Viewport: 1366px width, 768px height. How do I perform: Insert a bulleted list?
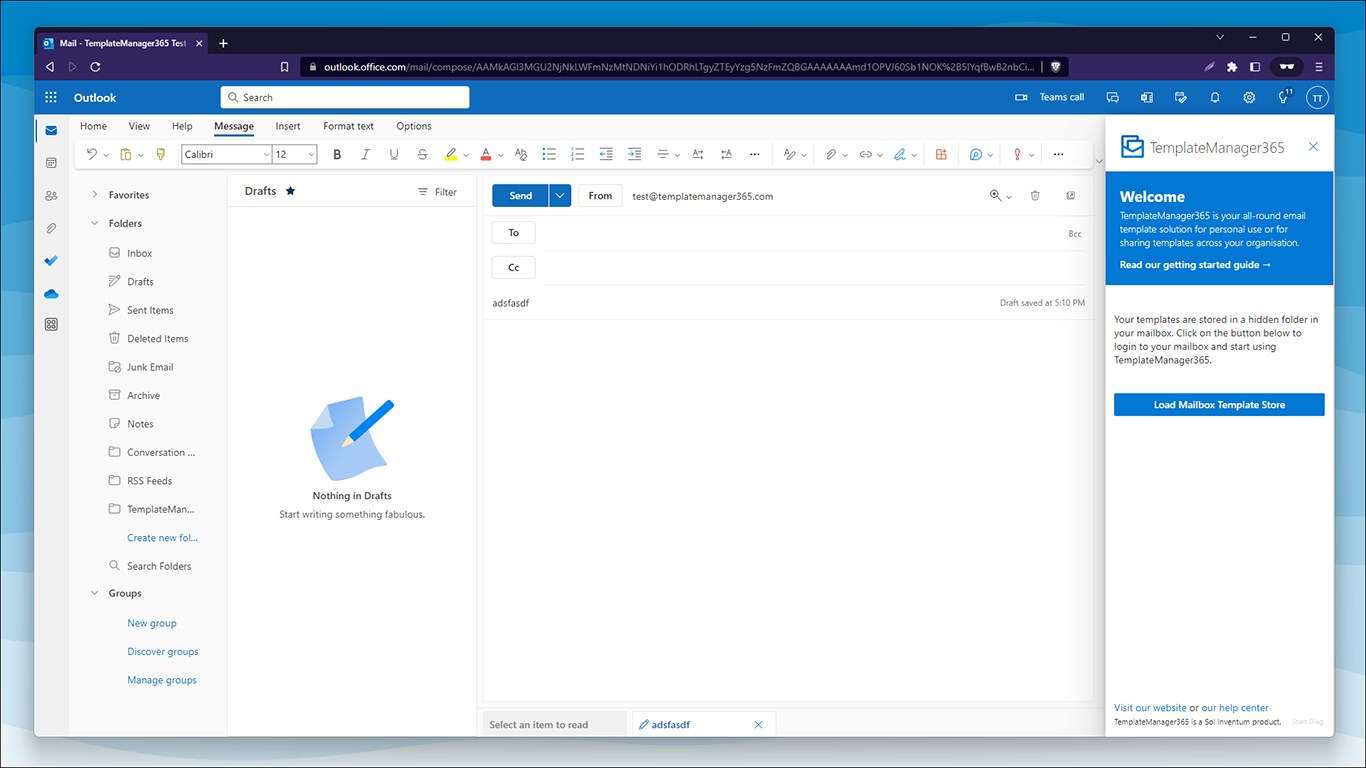tap(549, 154)
